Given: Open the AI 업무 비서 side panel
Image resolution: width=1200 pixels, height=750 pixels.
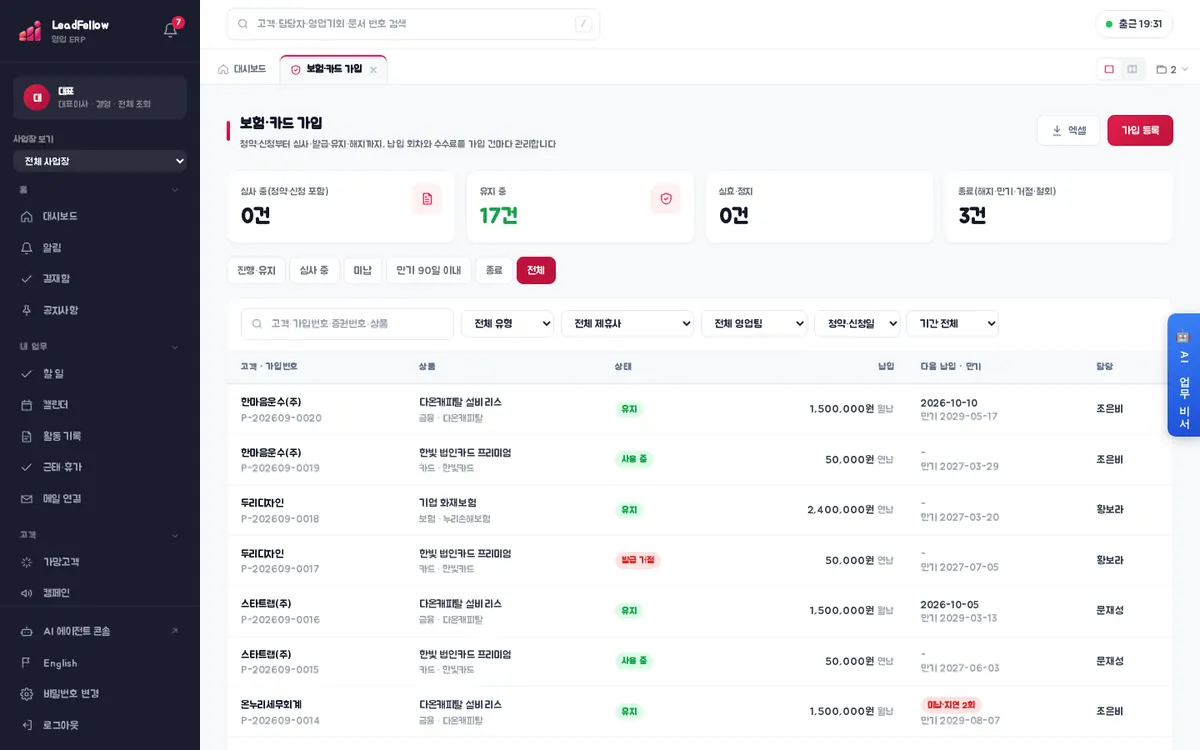Looking at the screenshot, I should click(x=1183, y=375).
